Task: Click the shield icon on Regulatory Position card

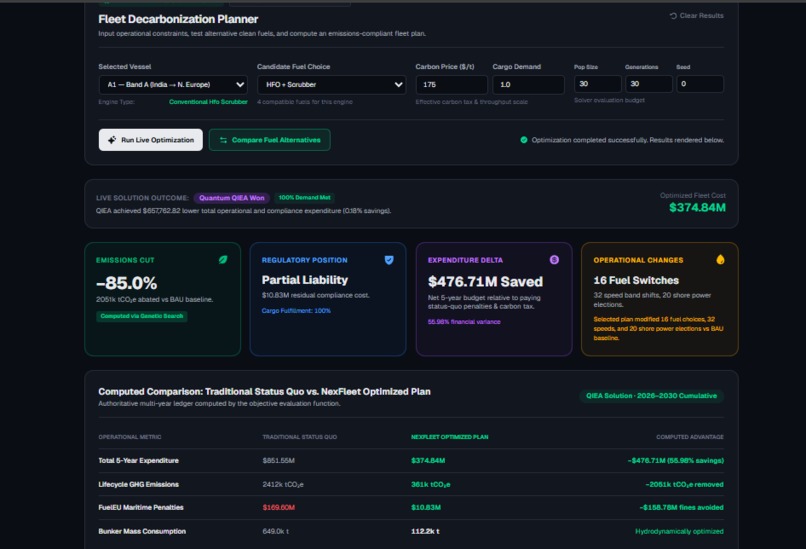Action: coord(389,260)
